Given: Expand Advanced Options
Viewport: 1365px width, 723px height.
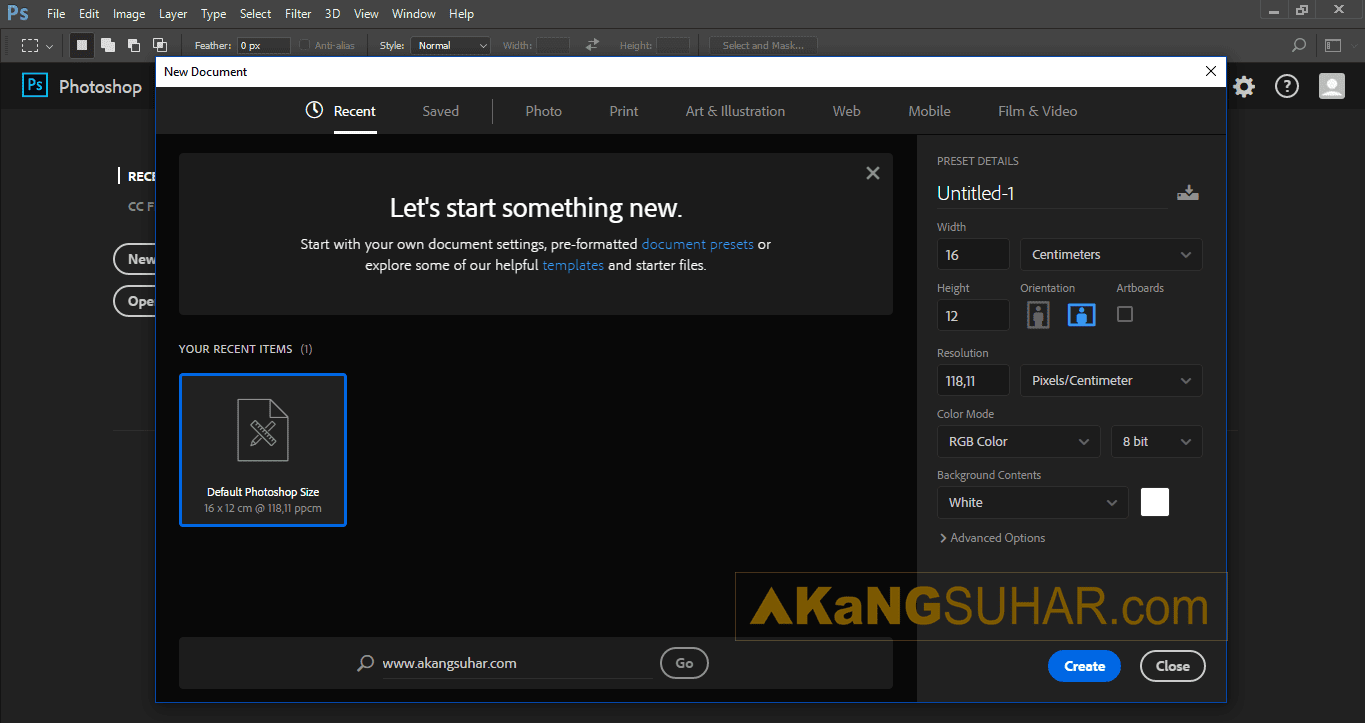Looking at the screenshot, I should (x=993, y=538).
